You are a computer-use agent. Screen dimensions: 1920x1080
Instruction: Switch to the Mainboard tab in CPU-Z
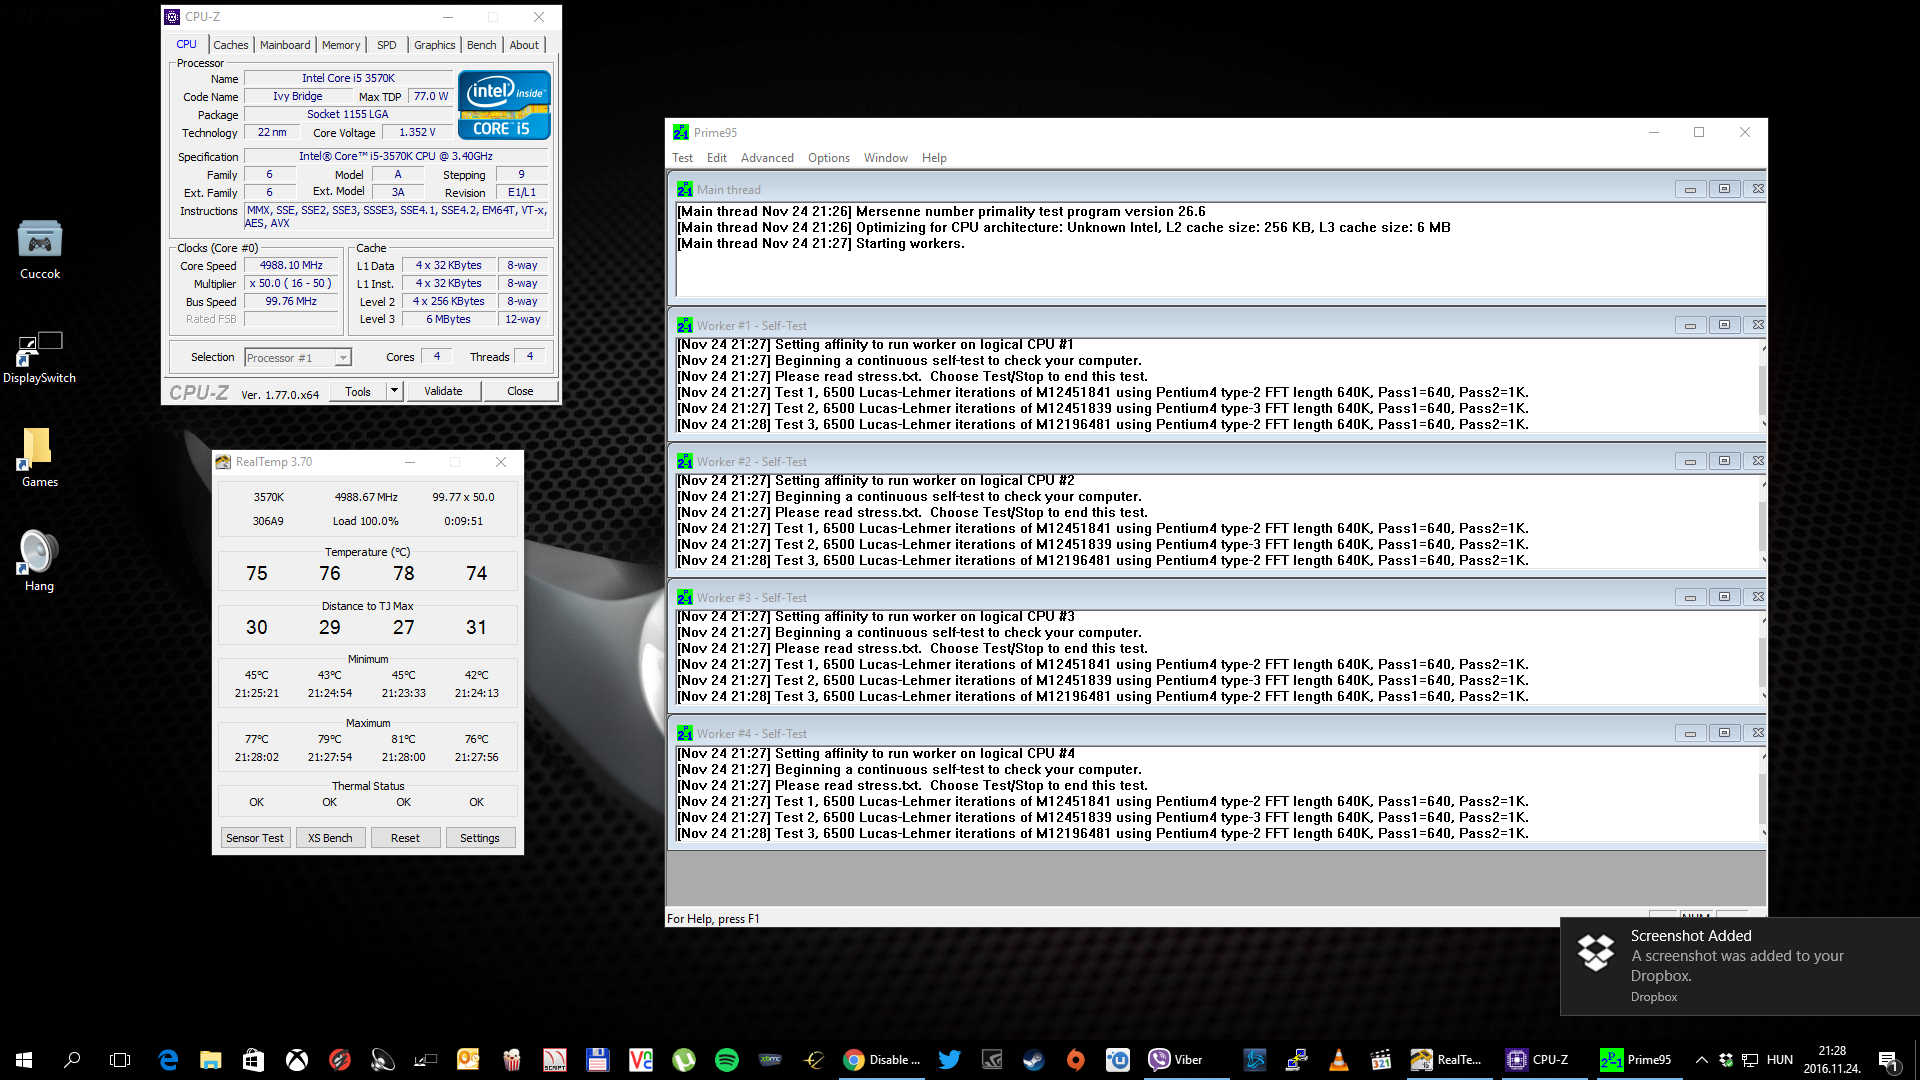pos(285,45)
